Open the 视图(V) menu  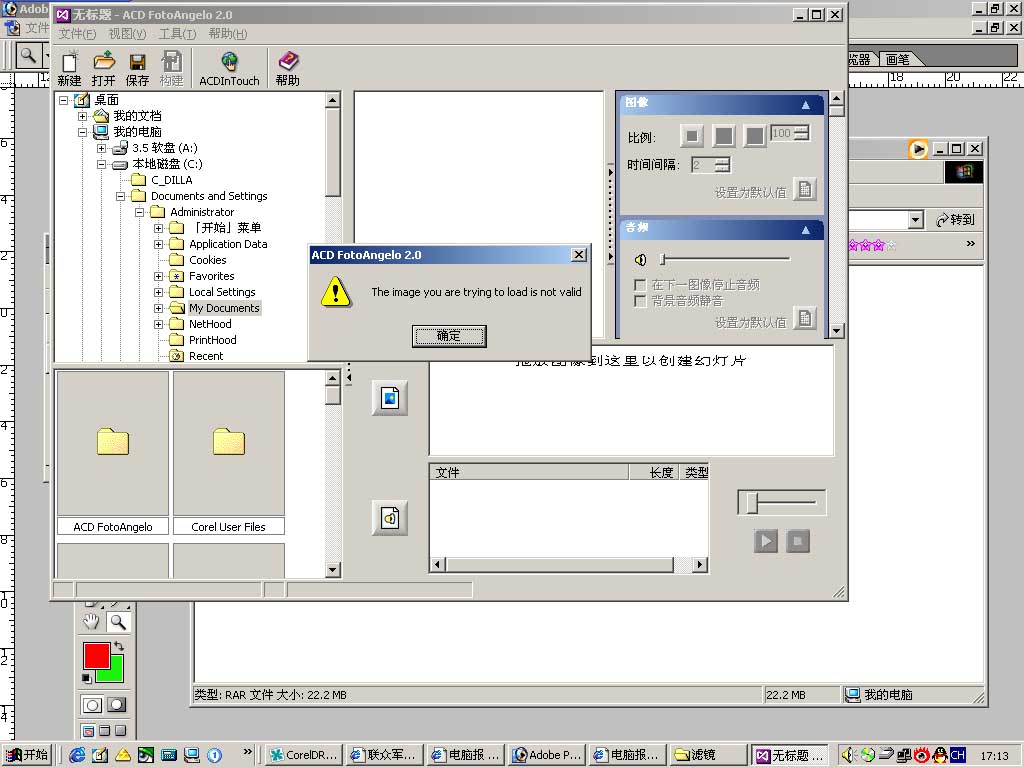[x=127, y=34]
